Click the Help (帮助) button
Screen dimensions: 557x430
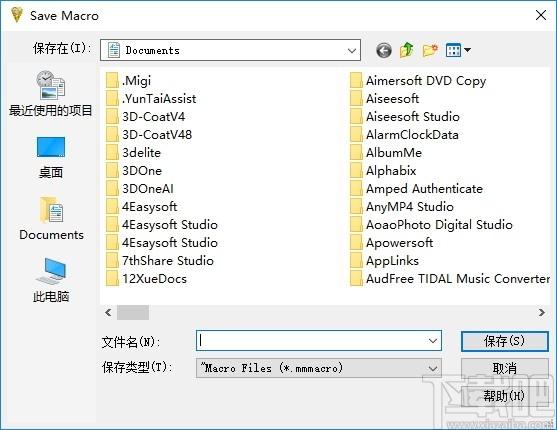504,396
